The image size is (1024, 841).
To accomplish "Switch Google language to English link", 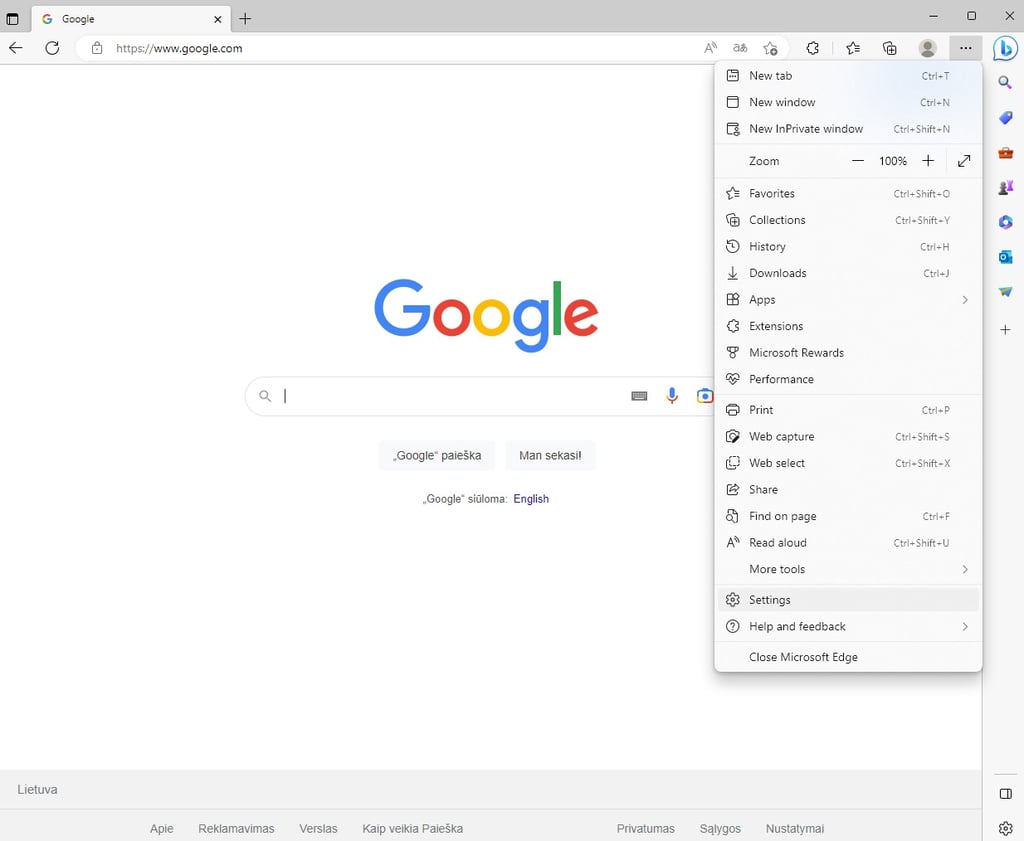I will [531, 499].
